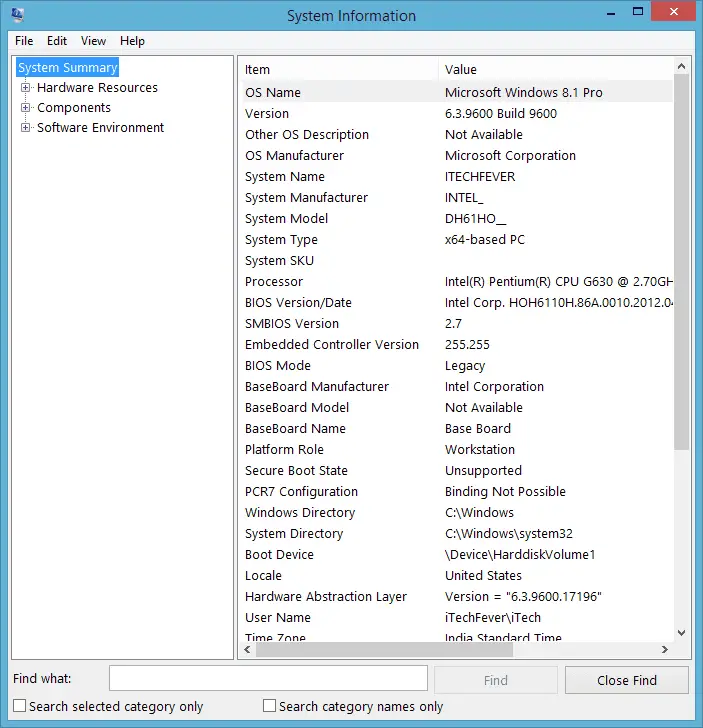Click the Close Find button
Screen dimensions: 703x728
click(x=627, y=680)
